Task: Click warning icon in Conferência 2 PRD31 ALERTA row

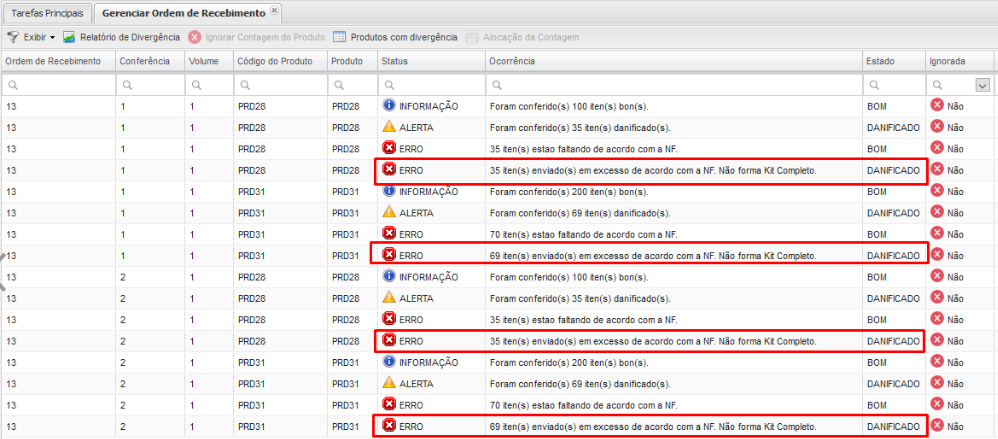Action: (x=390, y=383)
